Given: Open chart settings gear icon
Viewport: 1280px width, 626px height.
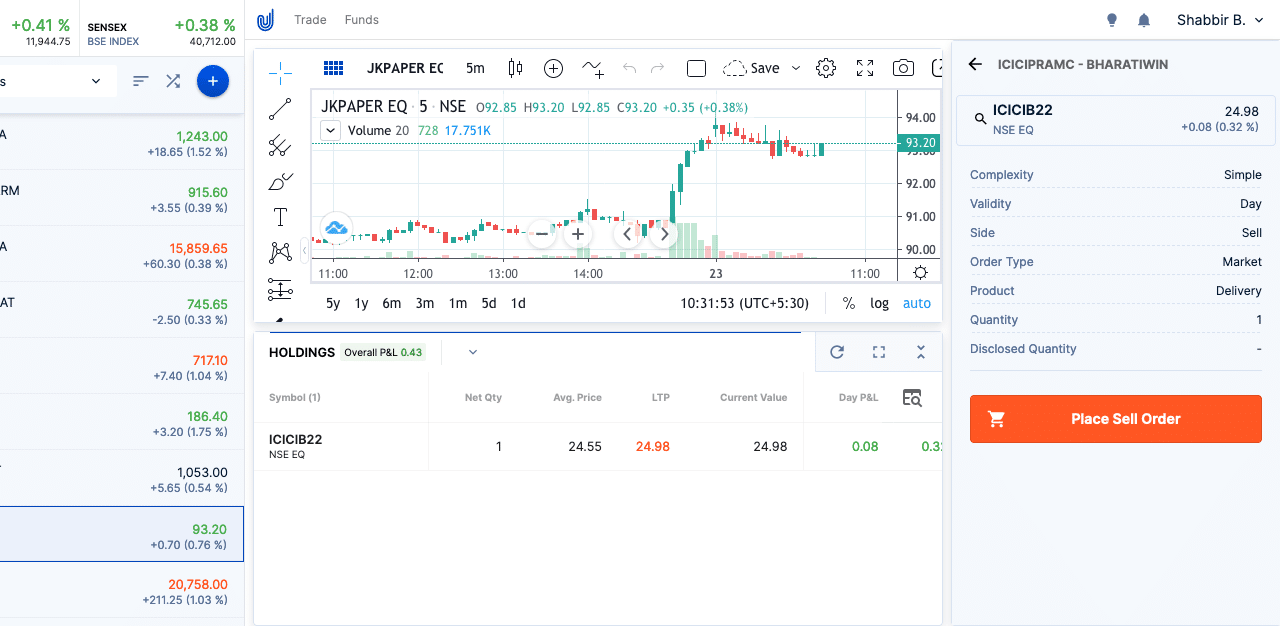Looking at the screenshot, I should (x=826, y=68).
